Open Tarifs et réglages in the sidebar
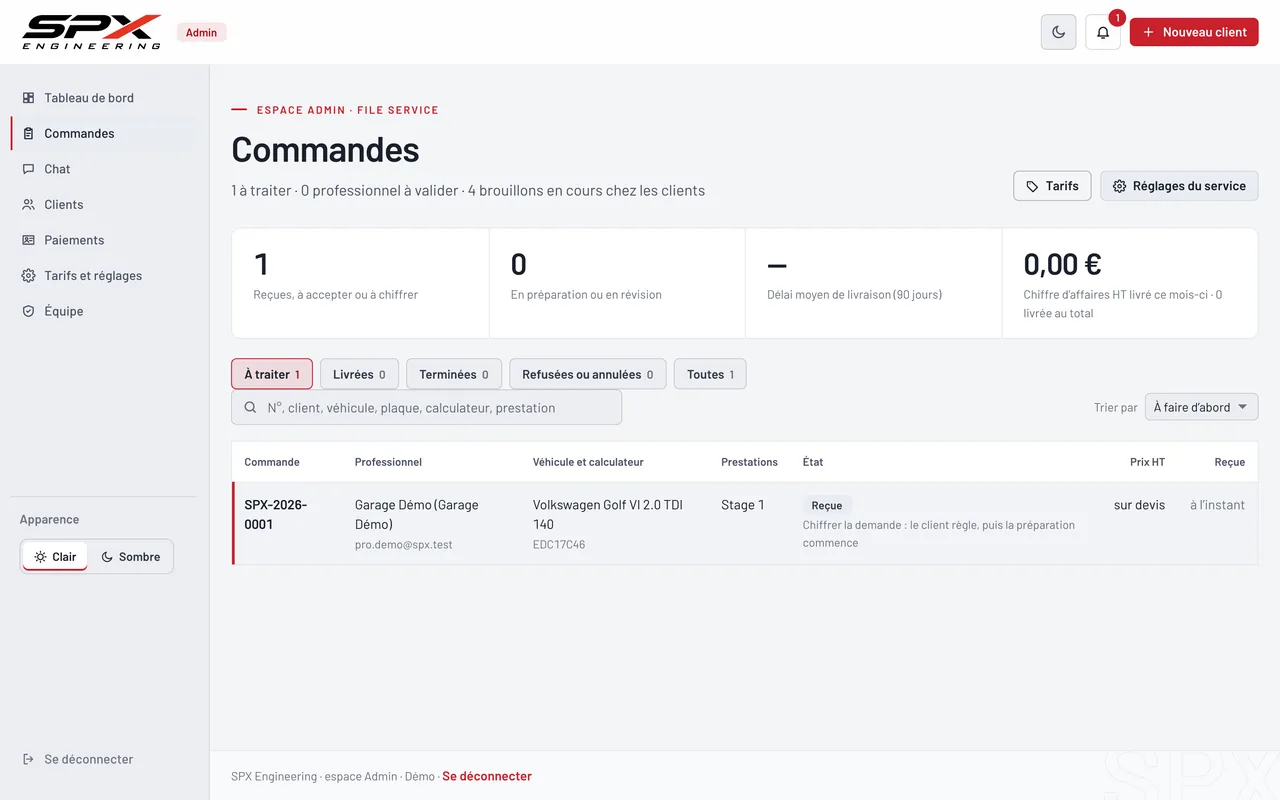Viewport: 1280px width, 800px height. tap(104, 275)
